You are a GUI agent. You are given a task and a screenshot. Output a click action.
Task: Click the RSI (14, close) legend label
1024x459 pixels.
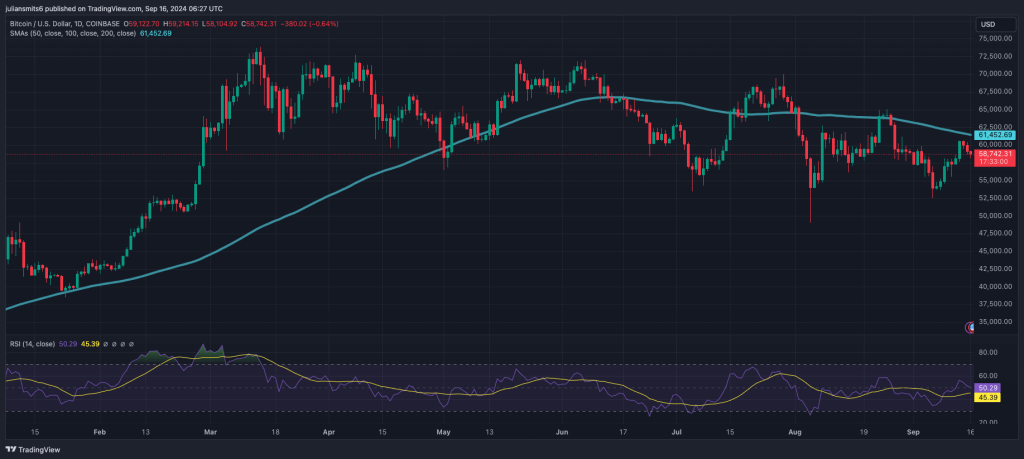coord(32,343)
